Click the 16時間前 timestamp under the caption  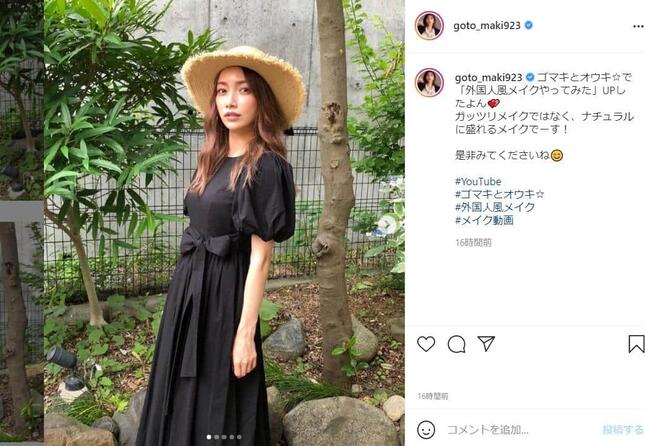coord(473,243)
